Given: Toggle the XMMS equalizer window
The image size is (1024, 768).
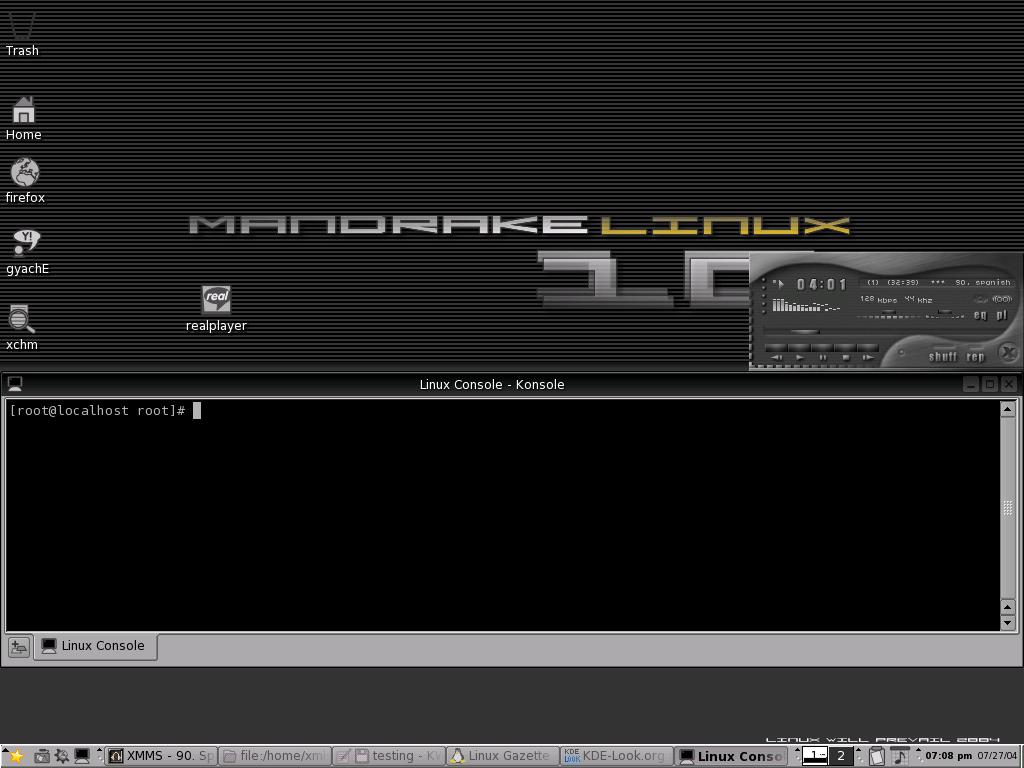Looking at the screenshot, I should 980,315.
